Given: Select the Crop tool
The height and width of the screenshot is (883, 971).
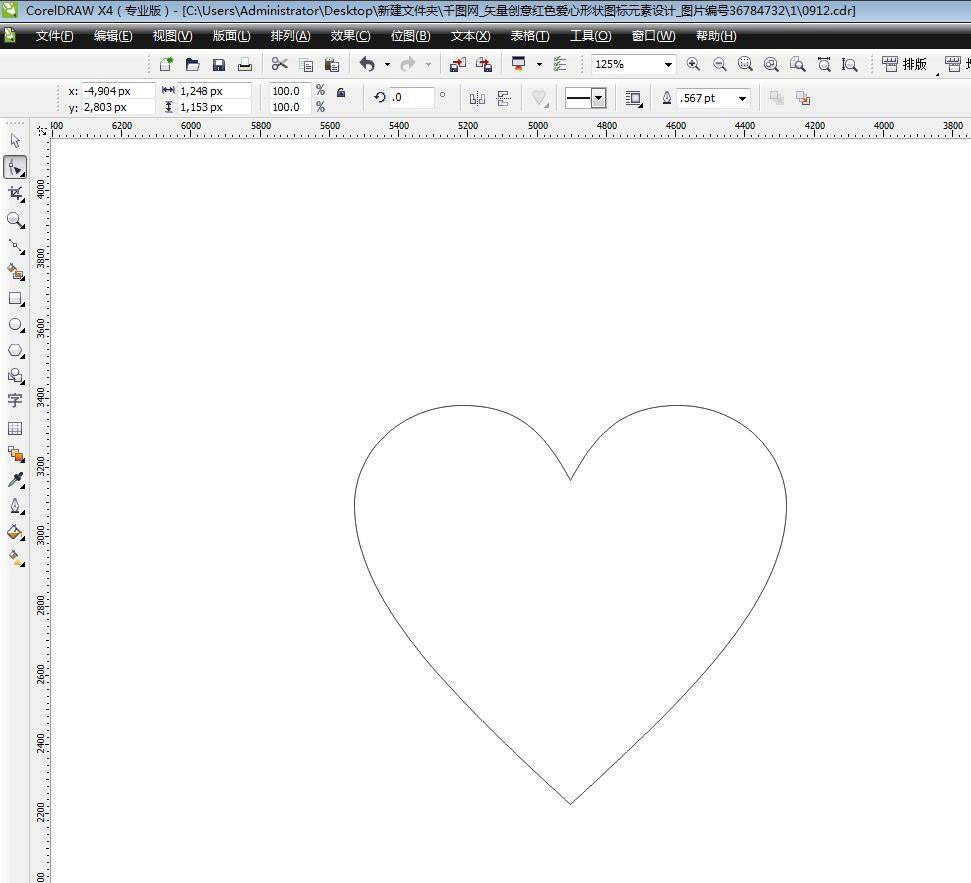Looking at the screenshot, I should 15,193.
